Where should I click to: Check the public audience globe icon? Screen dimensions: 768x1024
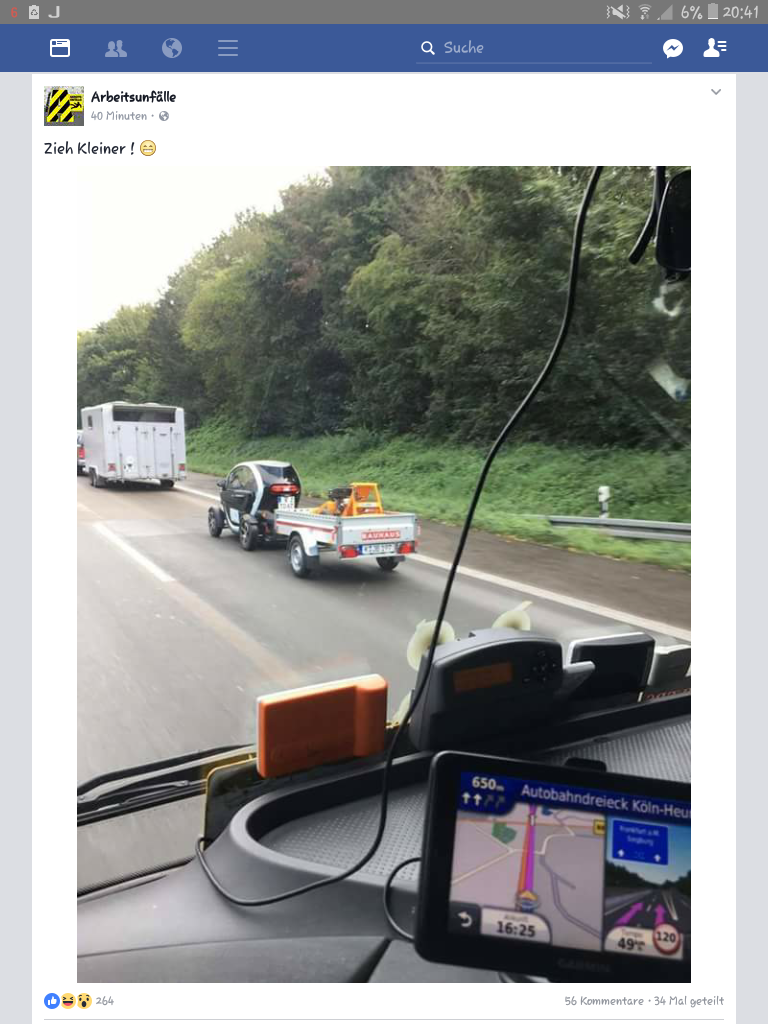164,116
